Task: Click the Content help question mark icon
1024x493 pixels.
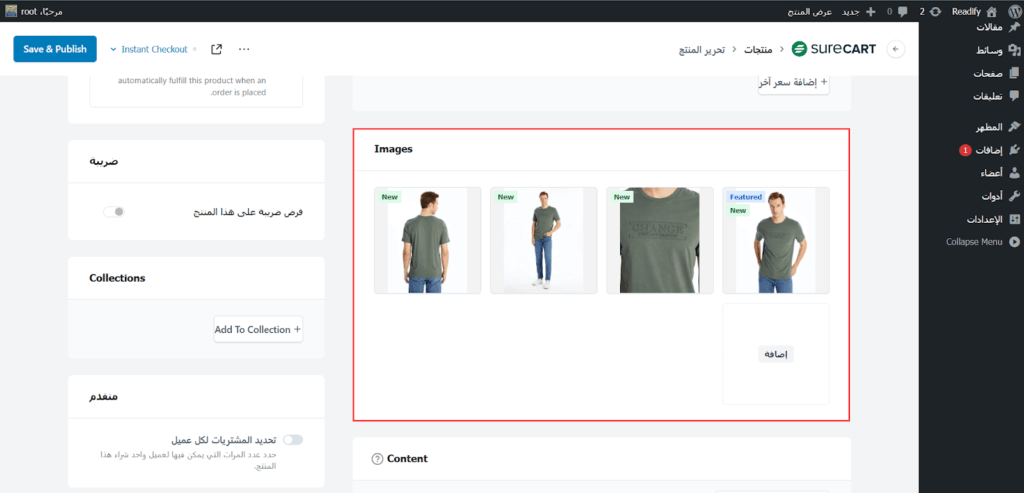Action: (377, 459)
